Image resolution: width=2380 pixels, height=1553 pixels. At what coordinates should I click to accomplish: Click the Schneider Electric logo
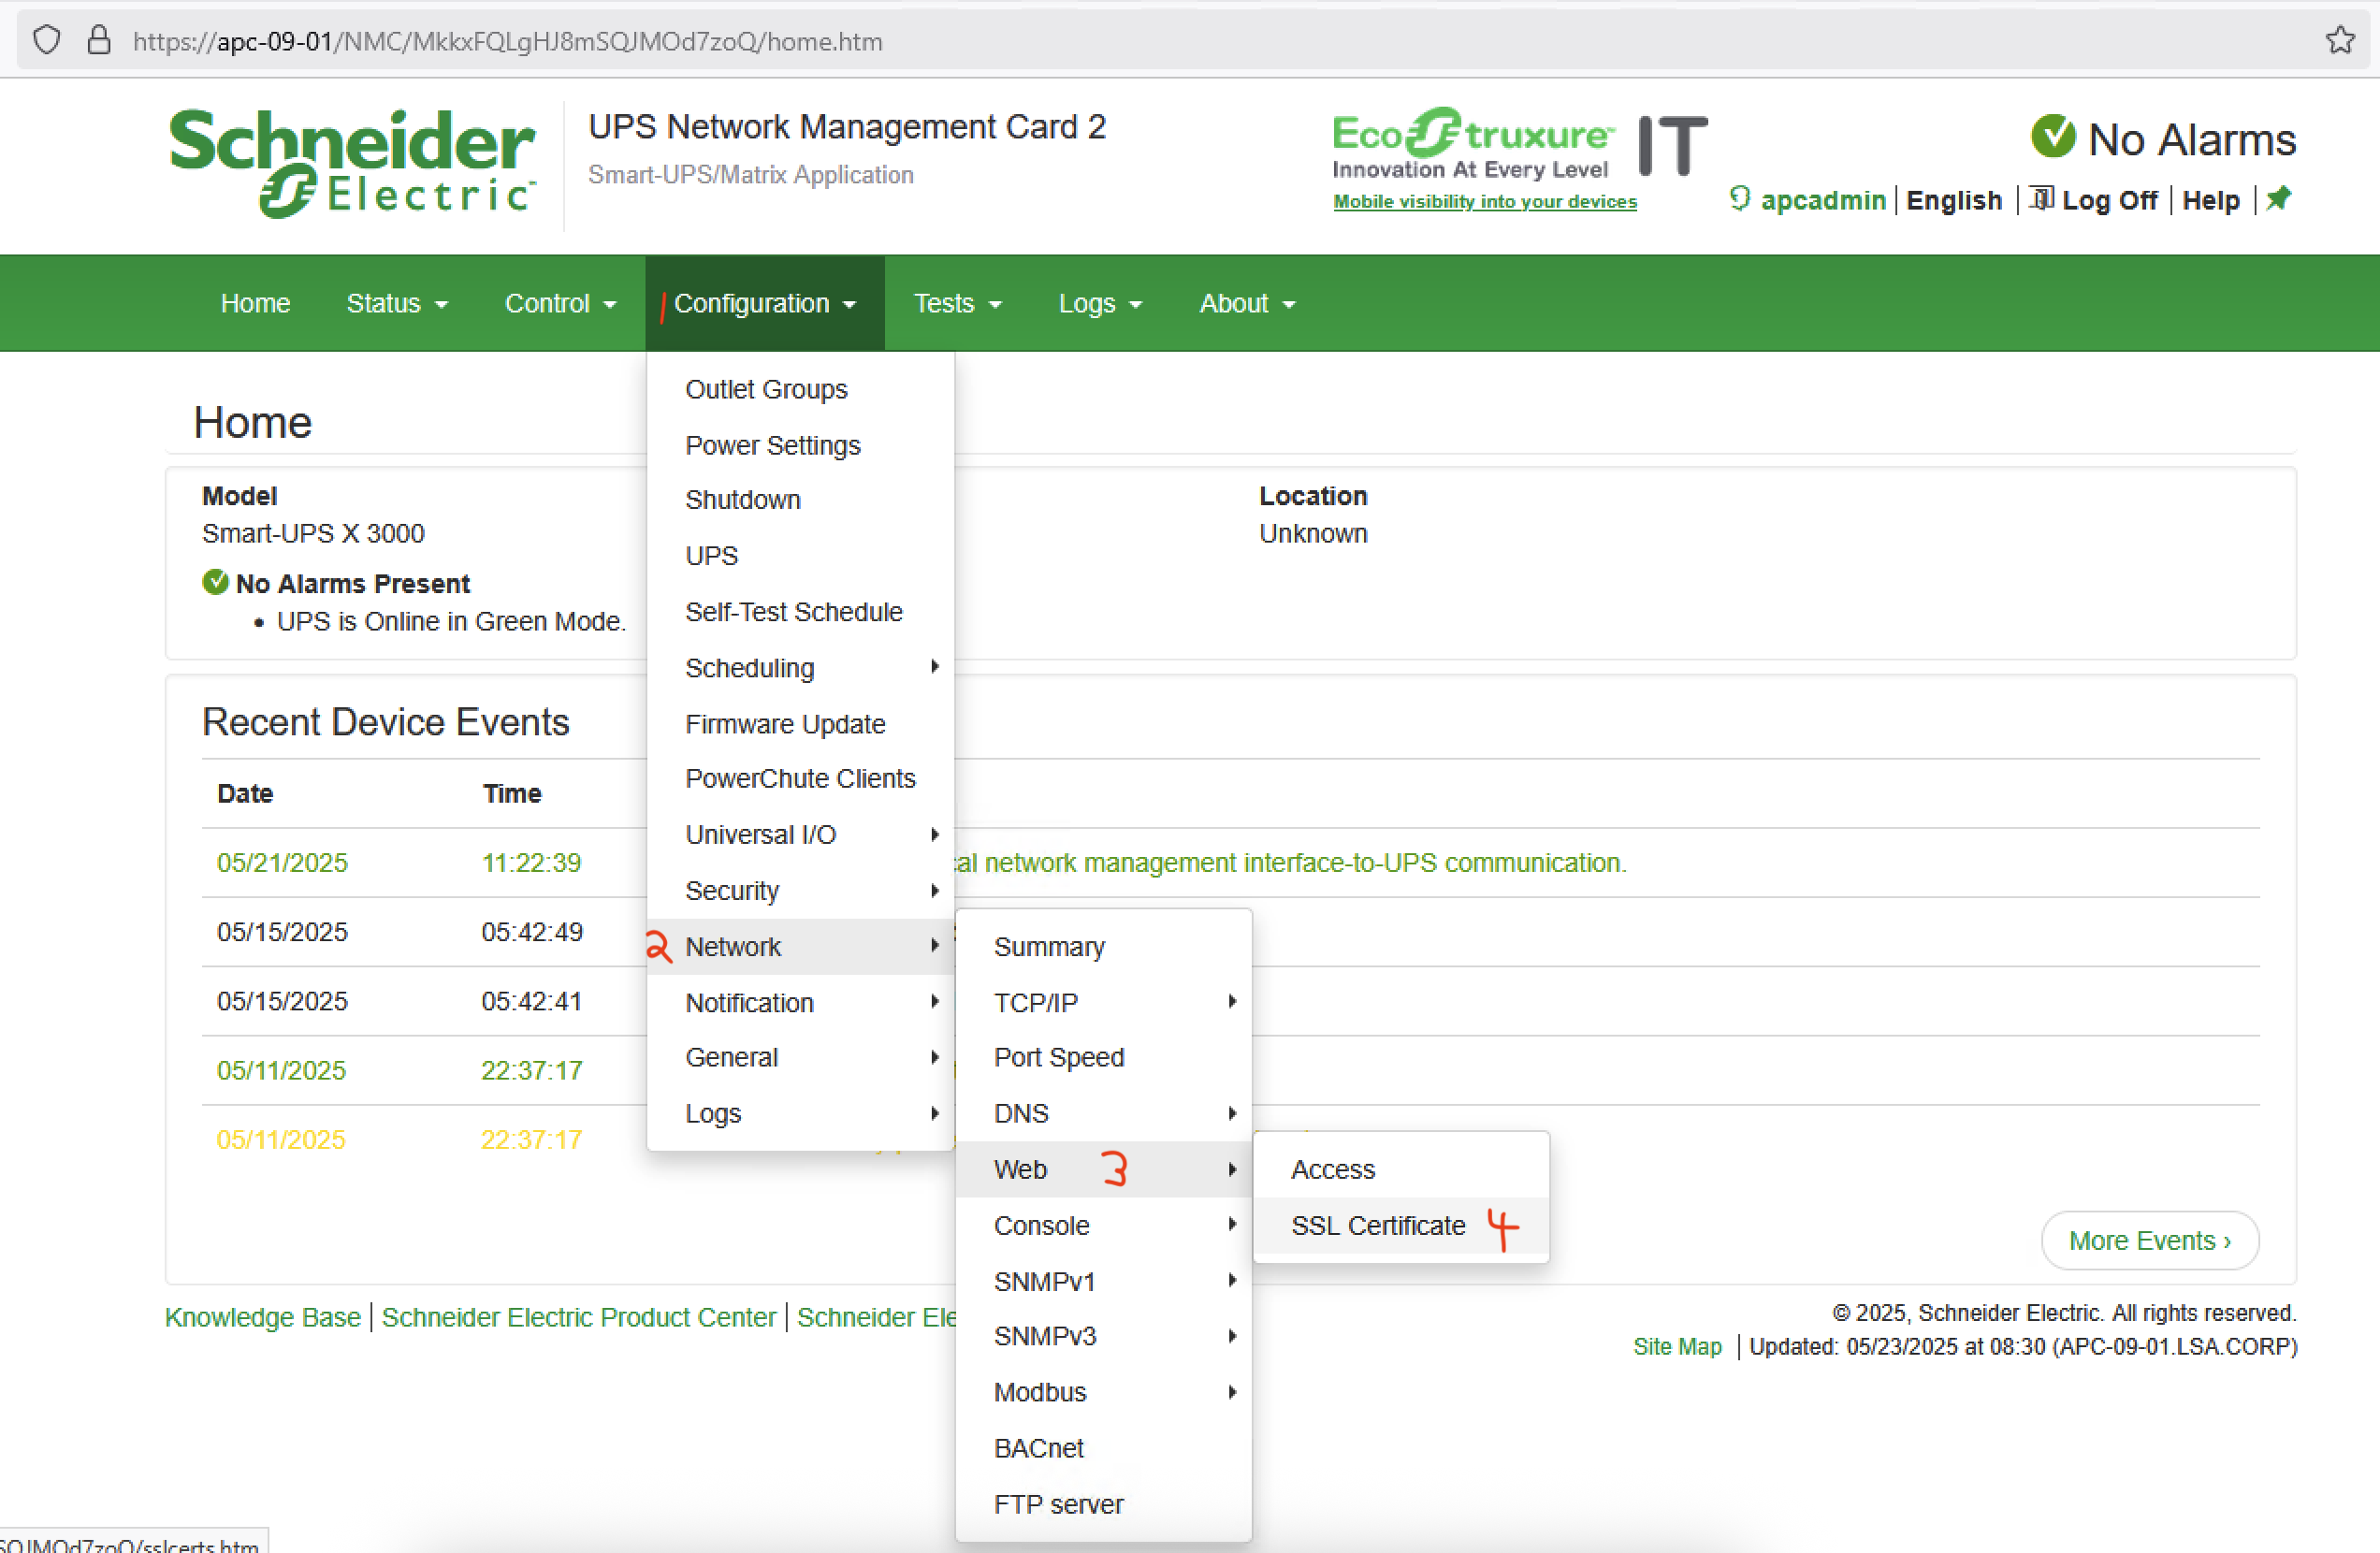coord(352,164)
